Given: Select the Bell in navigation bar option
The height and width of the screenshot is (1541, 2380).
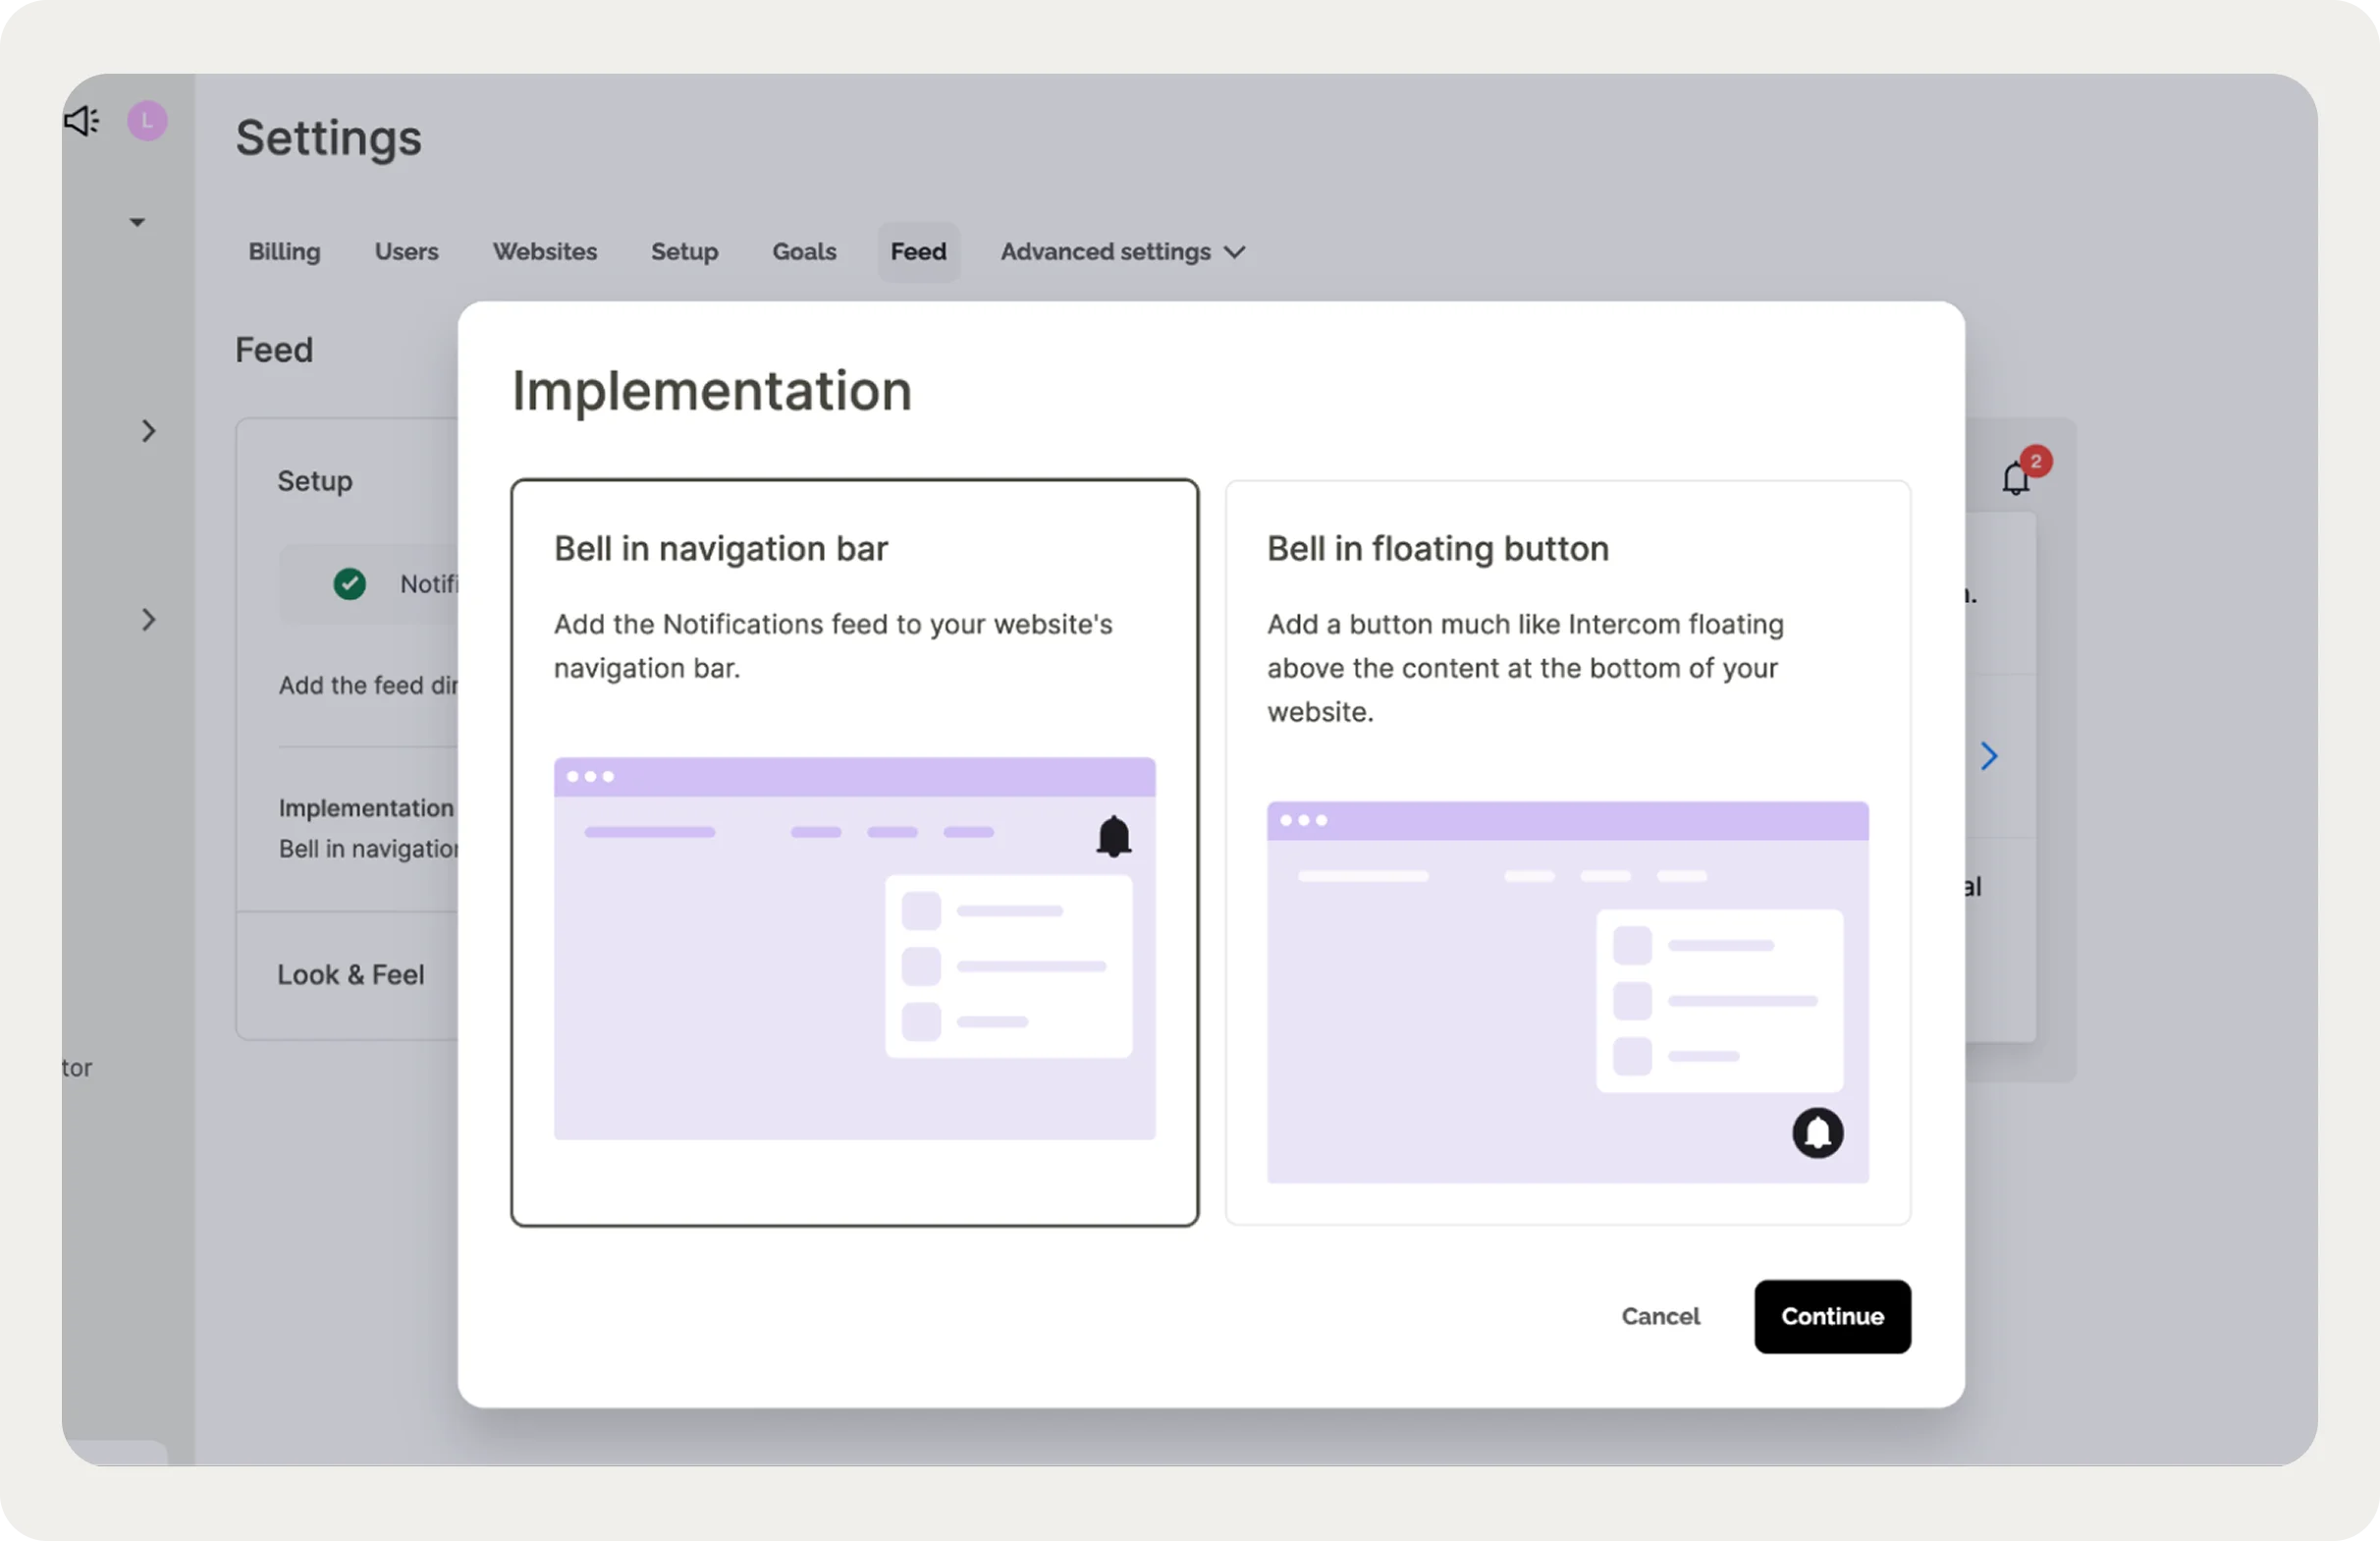Looking at the screenshot, I should click(x=854, y=852).
